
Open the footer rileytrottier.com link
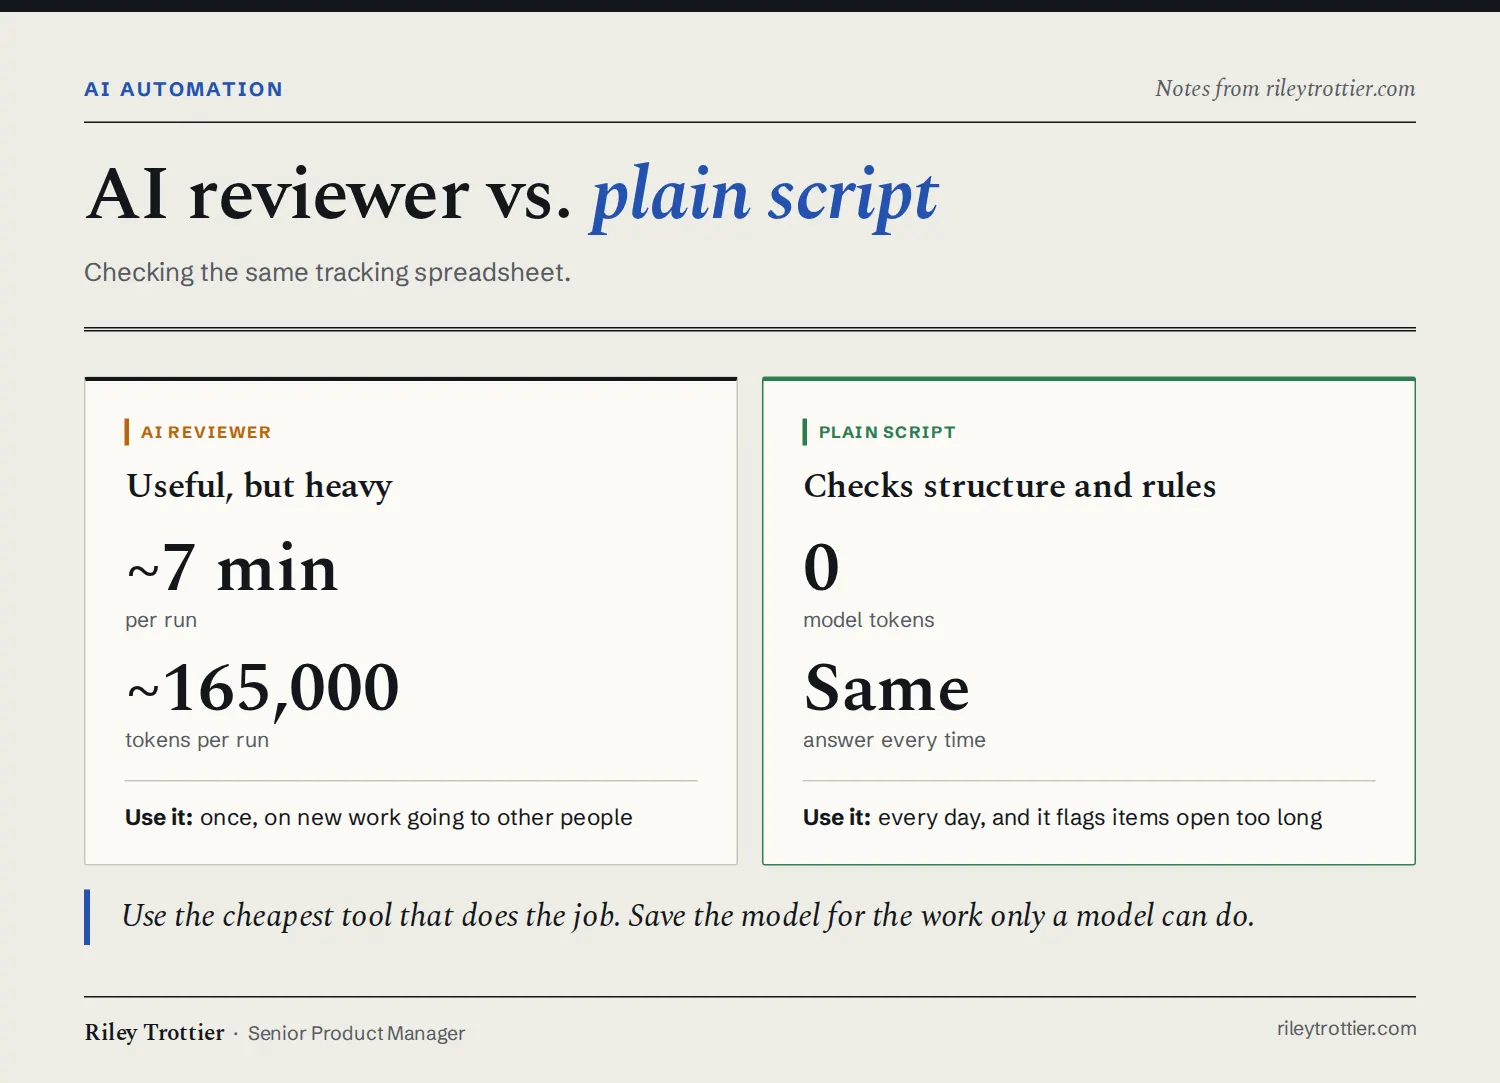(x=1346, y=1028)
